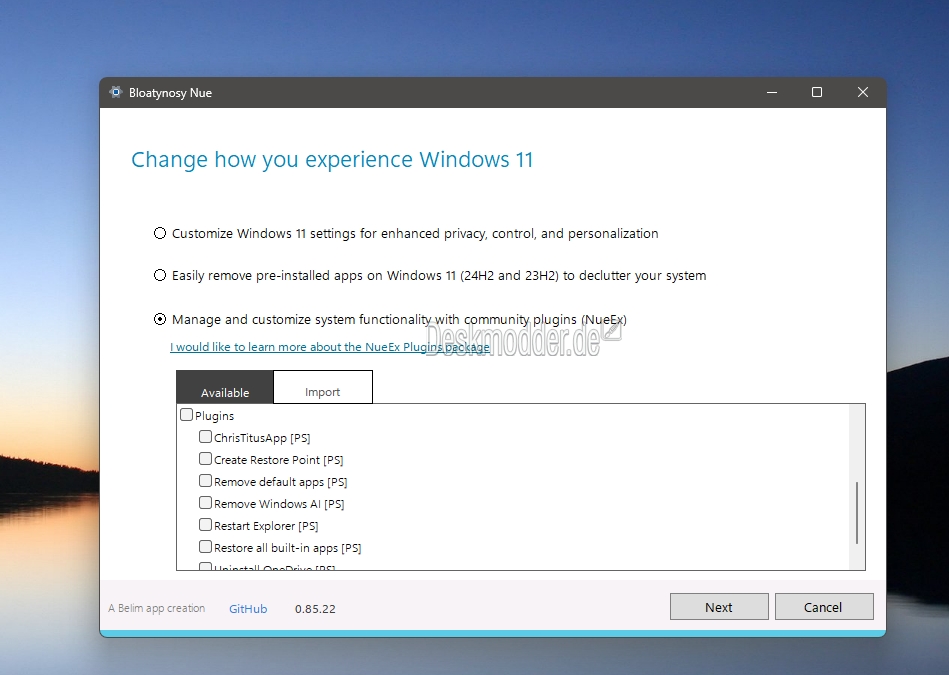949x675 pixels.
Task: Click the Next button
Action: click(719, 607)
